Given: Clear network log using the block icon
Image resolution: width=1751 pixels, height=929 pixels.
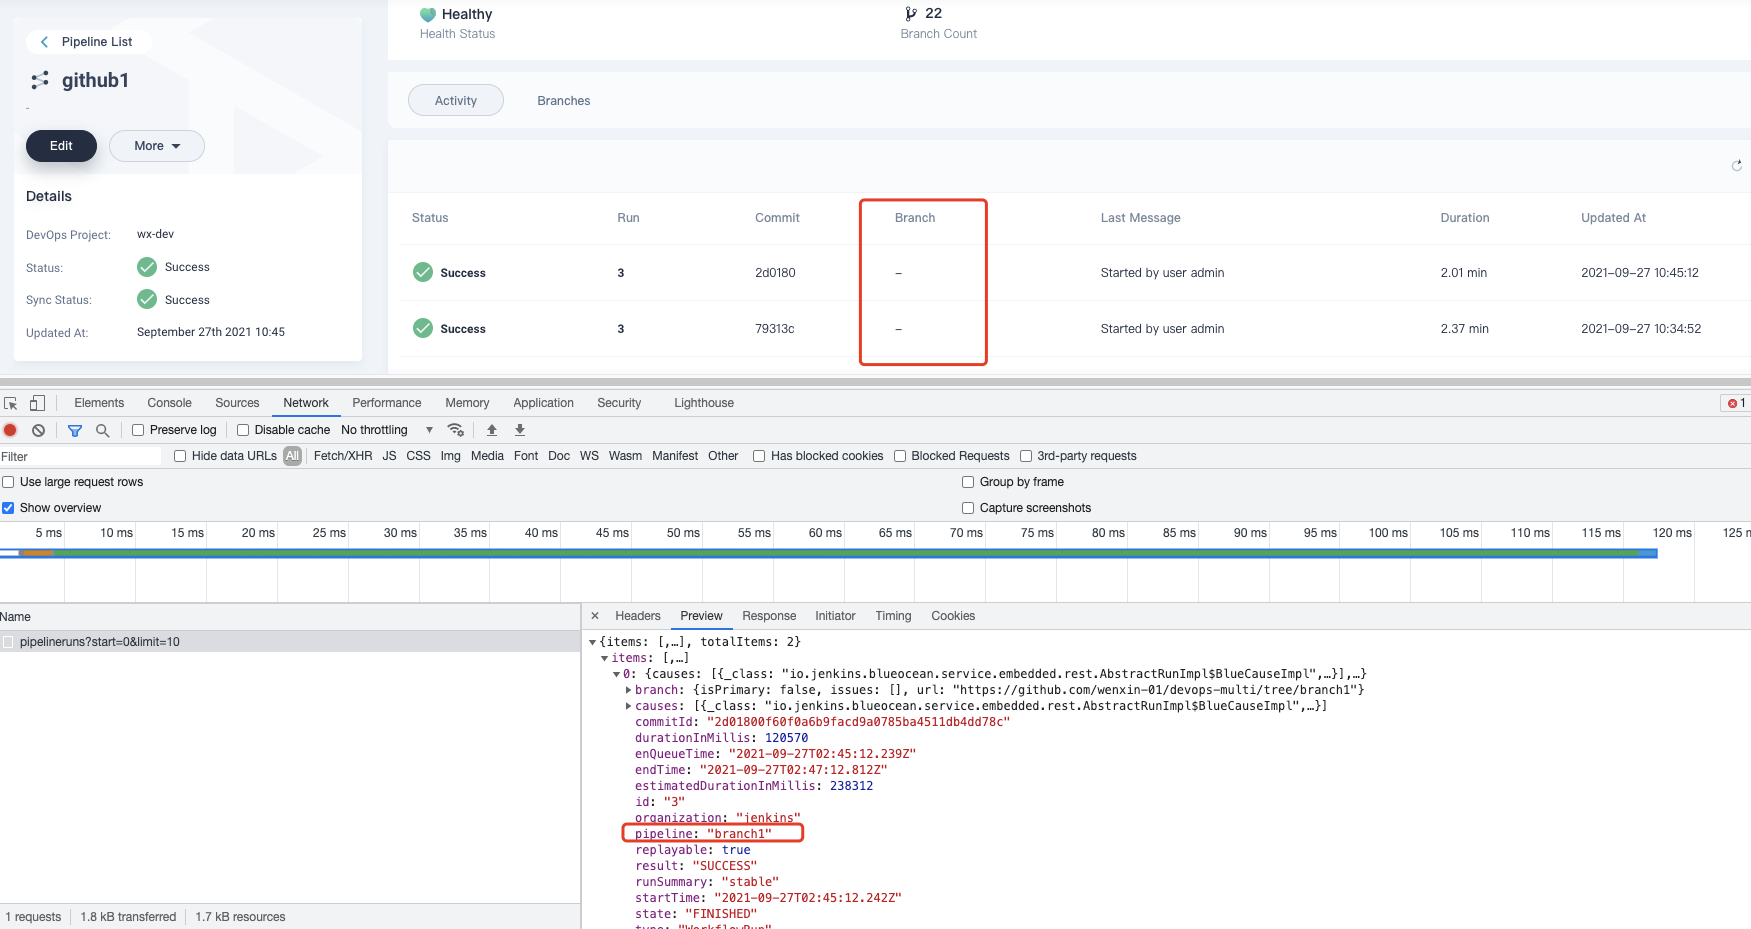Looking at the screenshot, I should click(x=38, y=430).
